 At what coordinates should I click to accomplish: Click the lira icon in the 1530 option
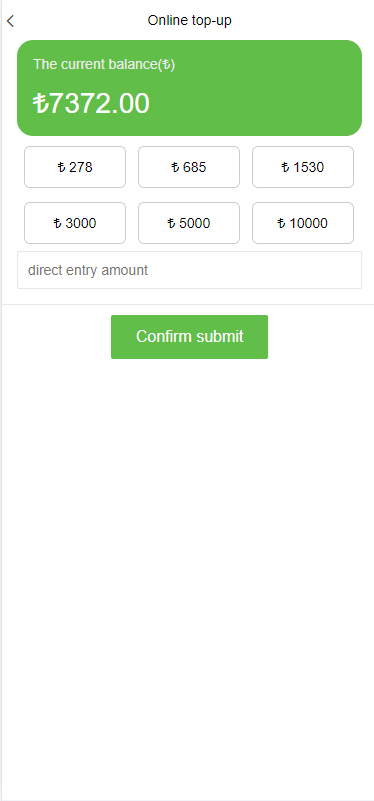pos(286,168)
